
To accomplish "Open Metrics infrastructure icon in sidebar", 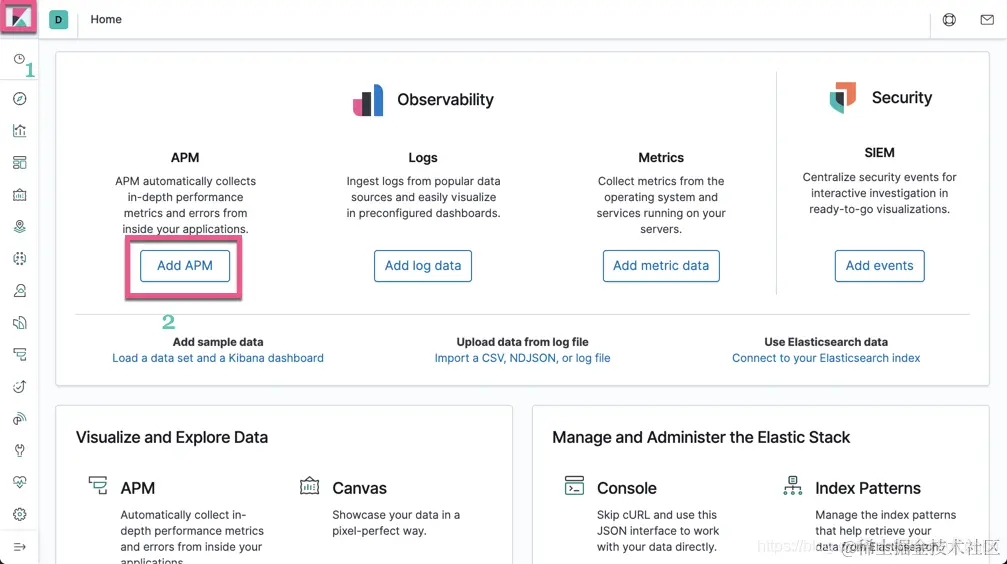I will click(19, 290).
